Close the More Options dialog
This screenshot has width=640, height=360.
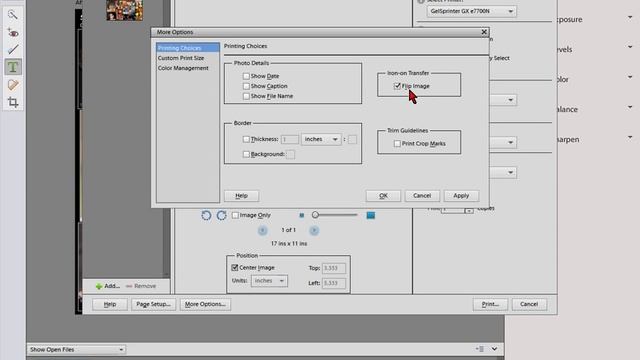click(x=484, y=32)
